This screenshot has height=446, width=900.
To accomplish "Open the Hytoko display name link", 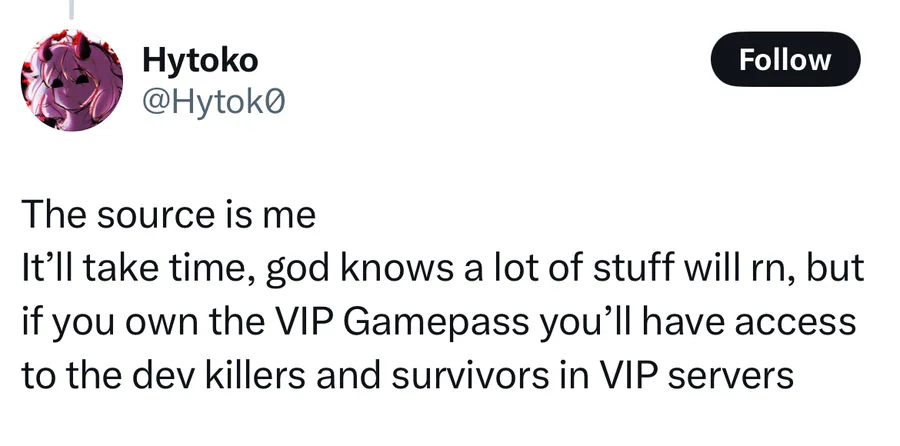I will (x=200, y=60).
